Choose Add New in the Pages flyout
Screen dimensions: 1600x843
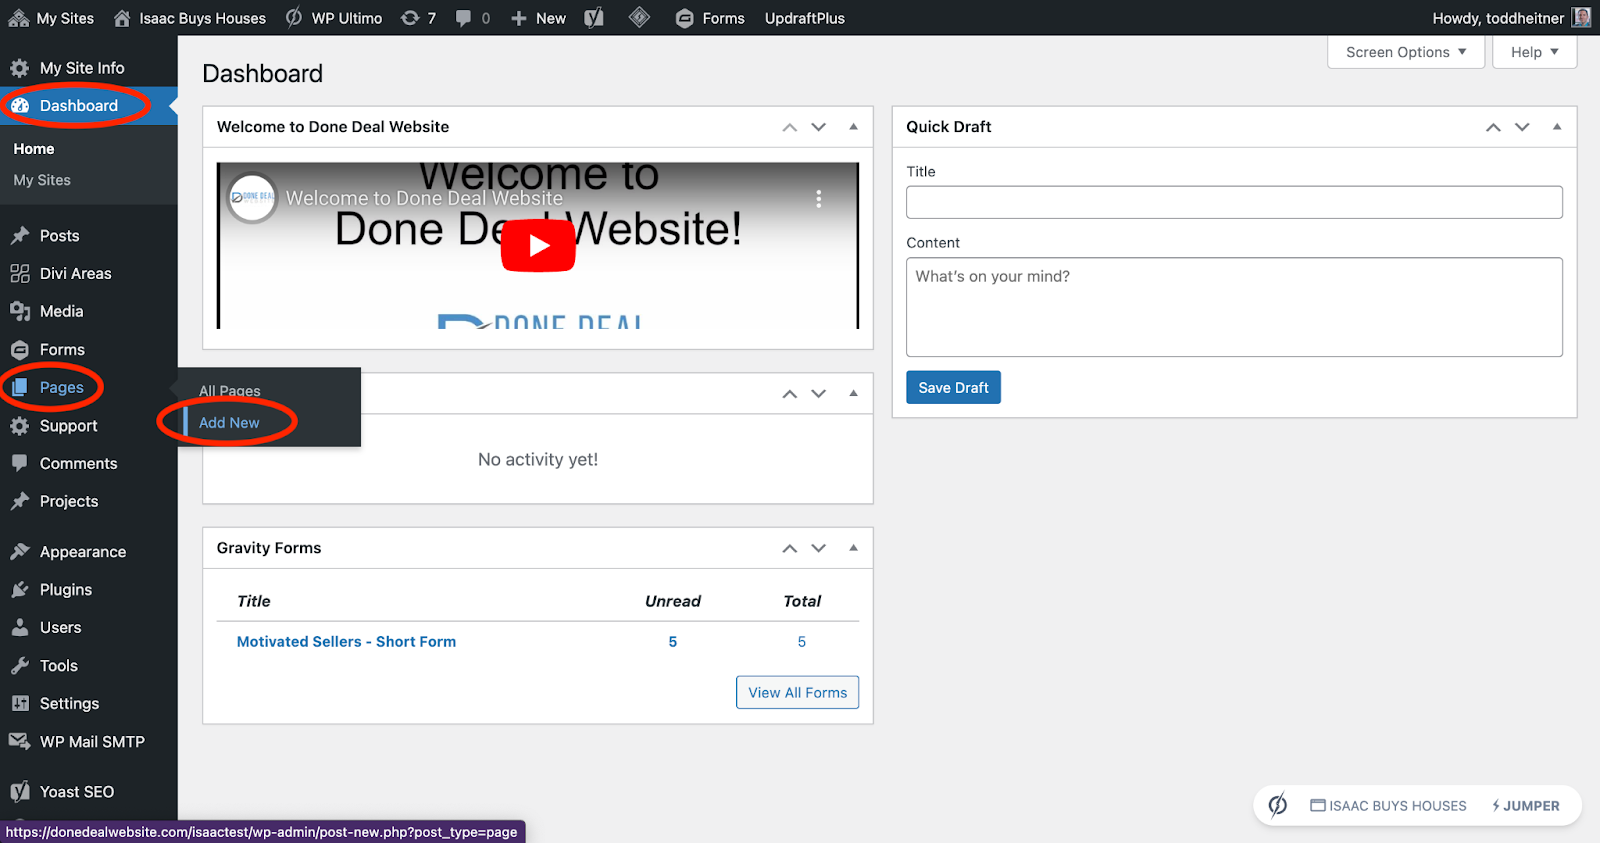(229, 423)
